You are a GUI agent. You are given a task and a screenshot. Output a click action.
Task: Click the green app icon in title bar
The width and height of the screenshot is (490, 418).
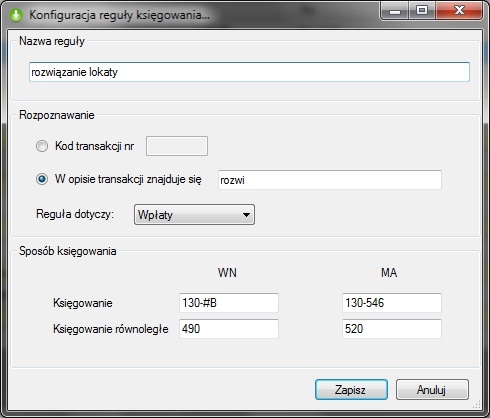[x=16, y=15]
